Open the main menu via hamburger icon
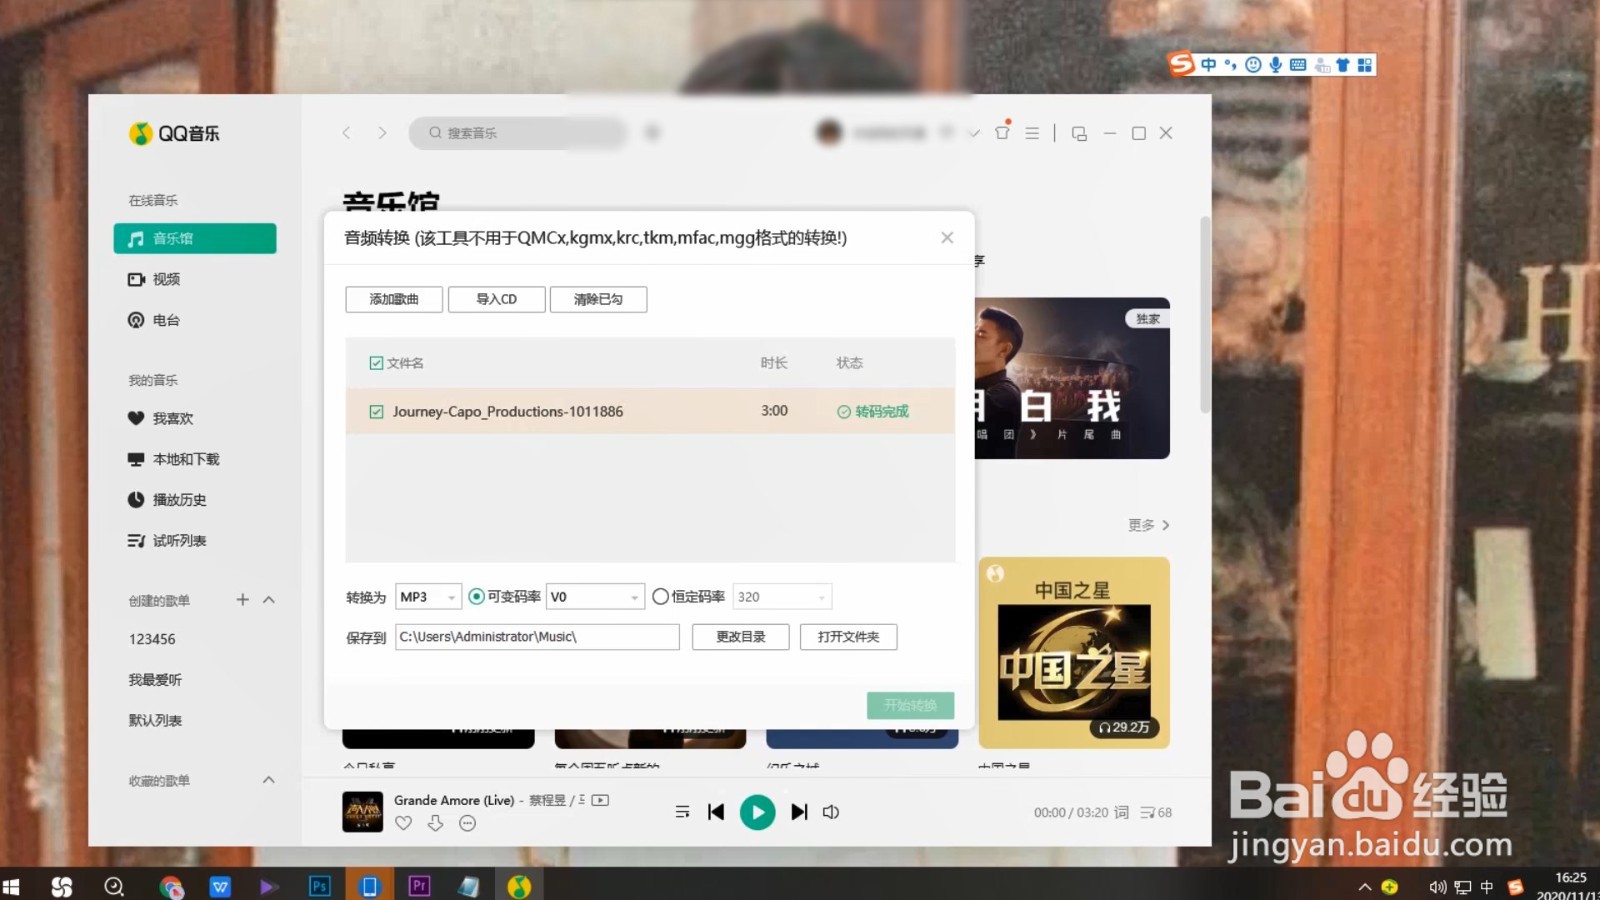1600x900 pixels. [1031, 132]
